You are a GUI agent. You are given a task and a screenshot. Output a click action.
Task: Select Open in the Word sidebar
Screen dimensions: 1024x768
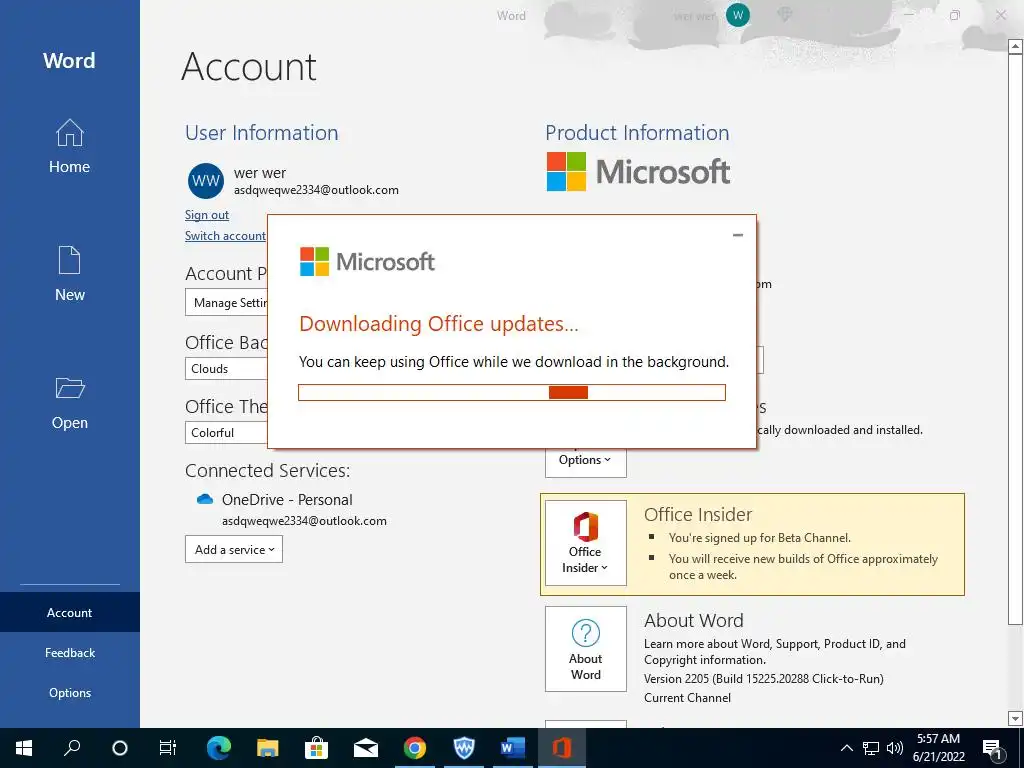69,403
